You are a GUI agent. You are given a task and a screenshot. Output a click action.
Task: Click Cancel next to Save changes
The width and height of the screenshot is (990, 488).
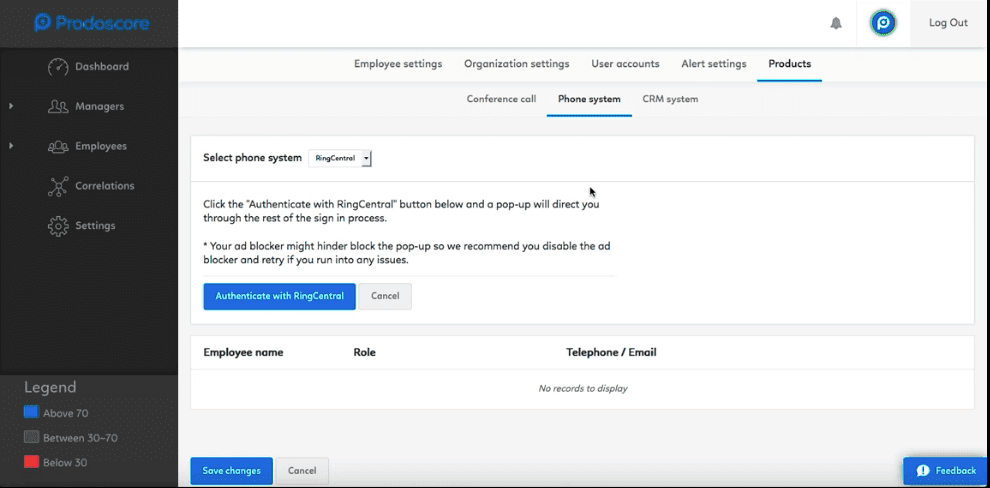click(302, 471)
